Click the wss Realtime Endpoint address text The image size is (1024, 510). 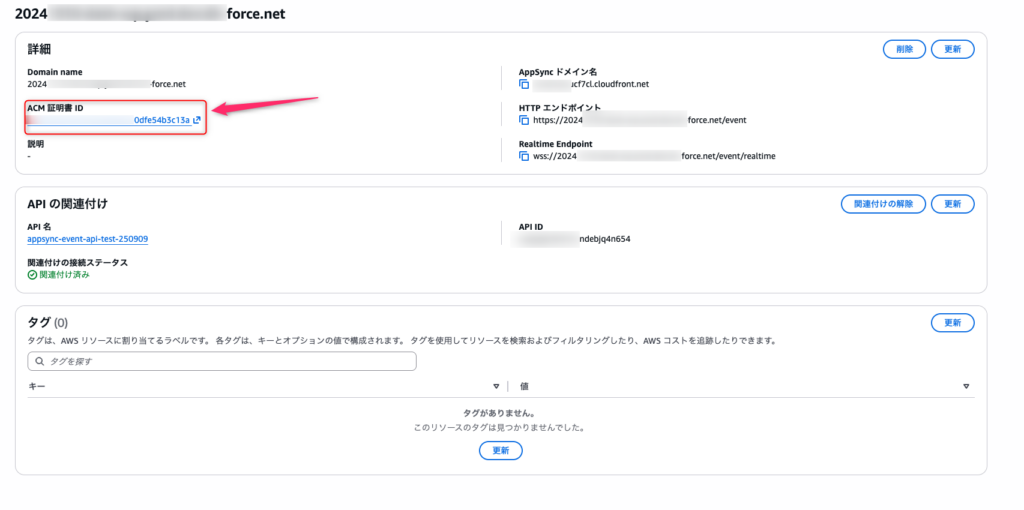coord(654,157)
